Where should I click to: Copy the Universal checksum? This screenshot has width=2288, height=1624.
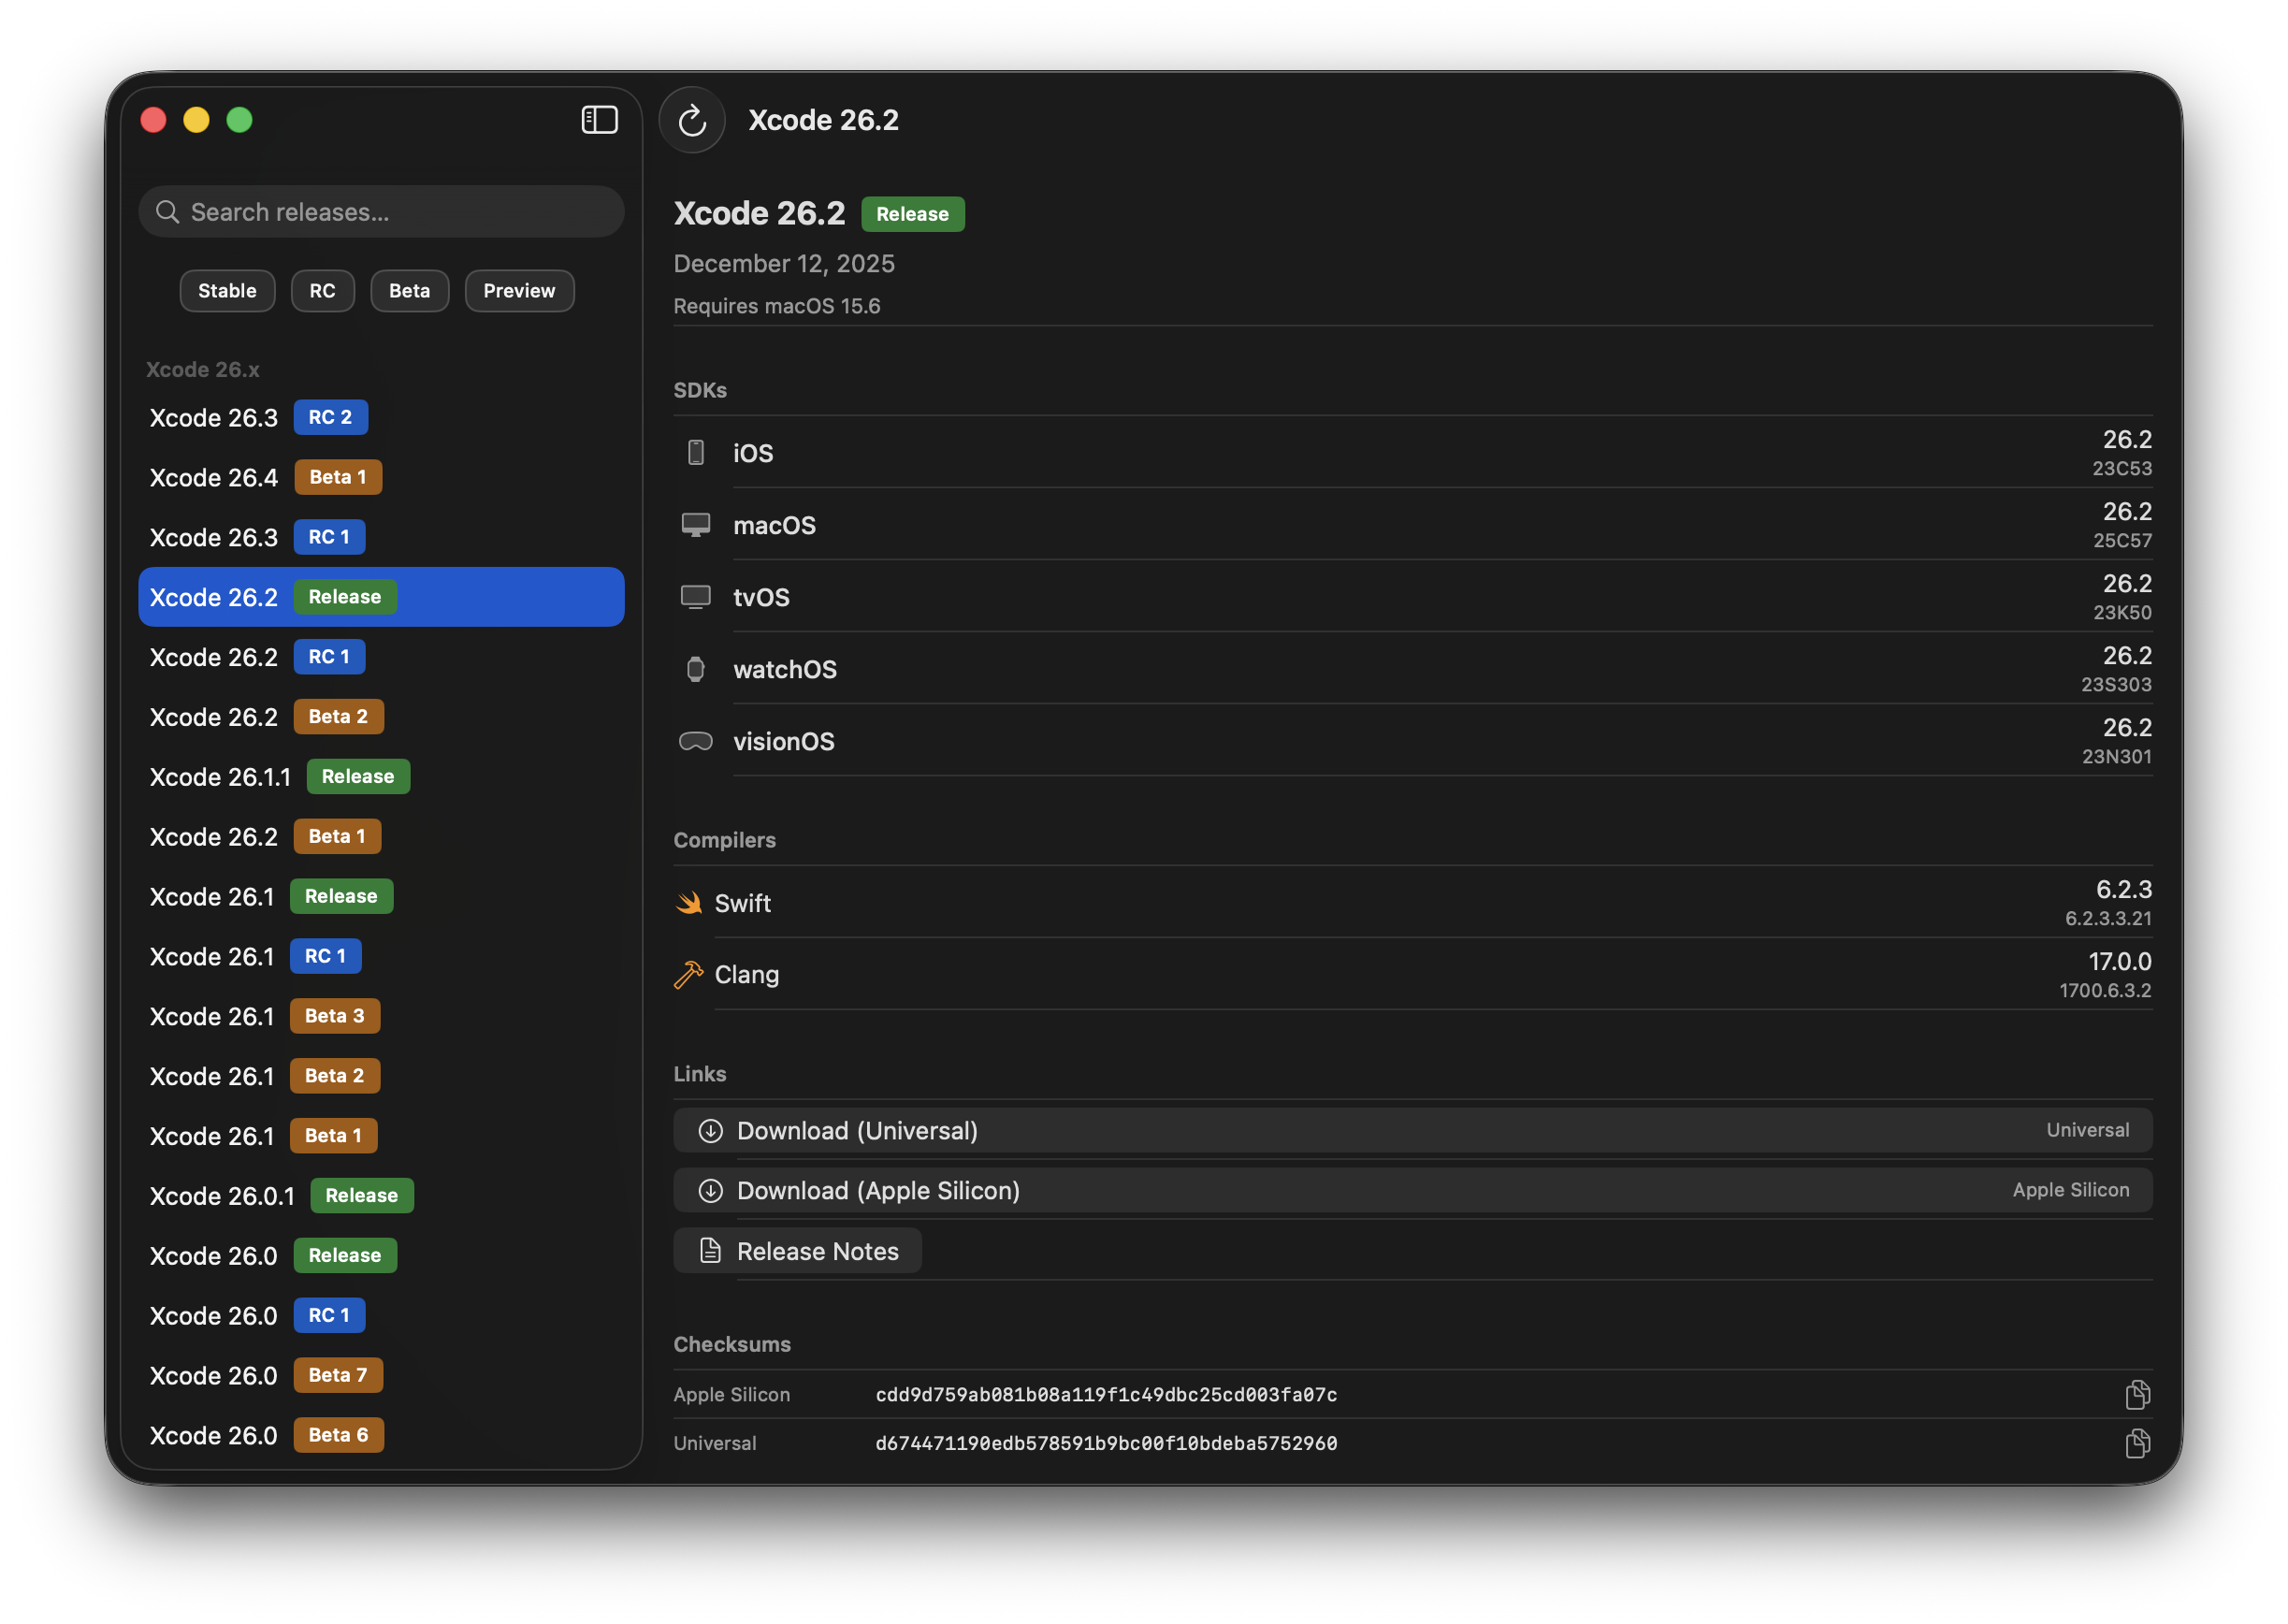click(x=2137, y=1443)
